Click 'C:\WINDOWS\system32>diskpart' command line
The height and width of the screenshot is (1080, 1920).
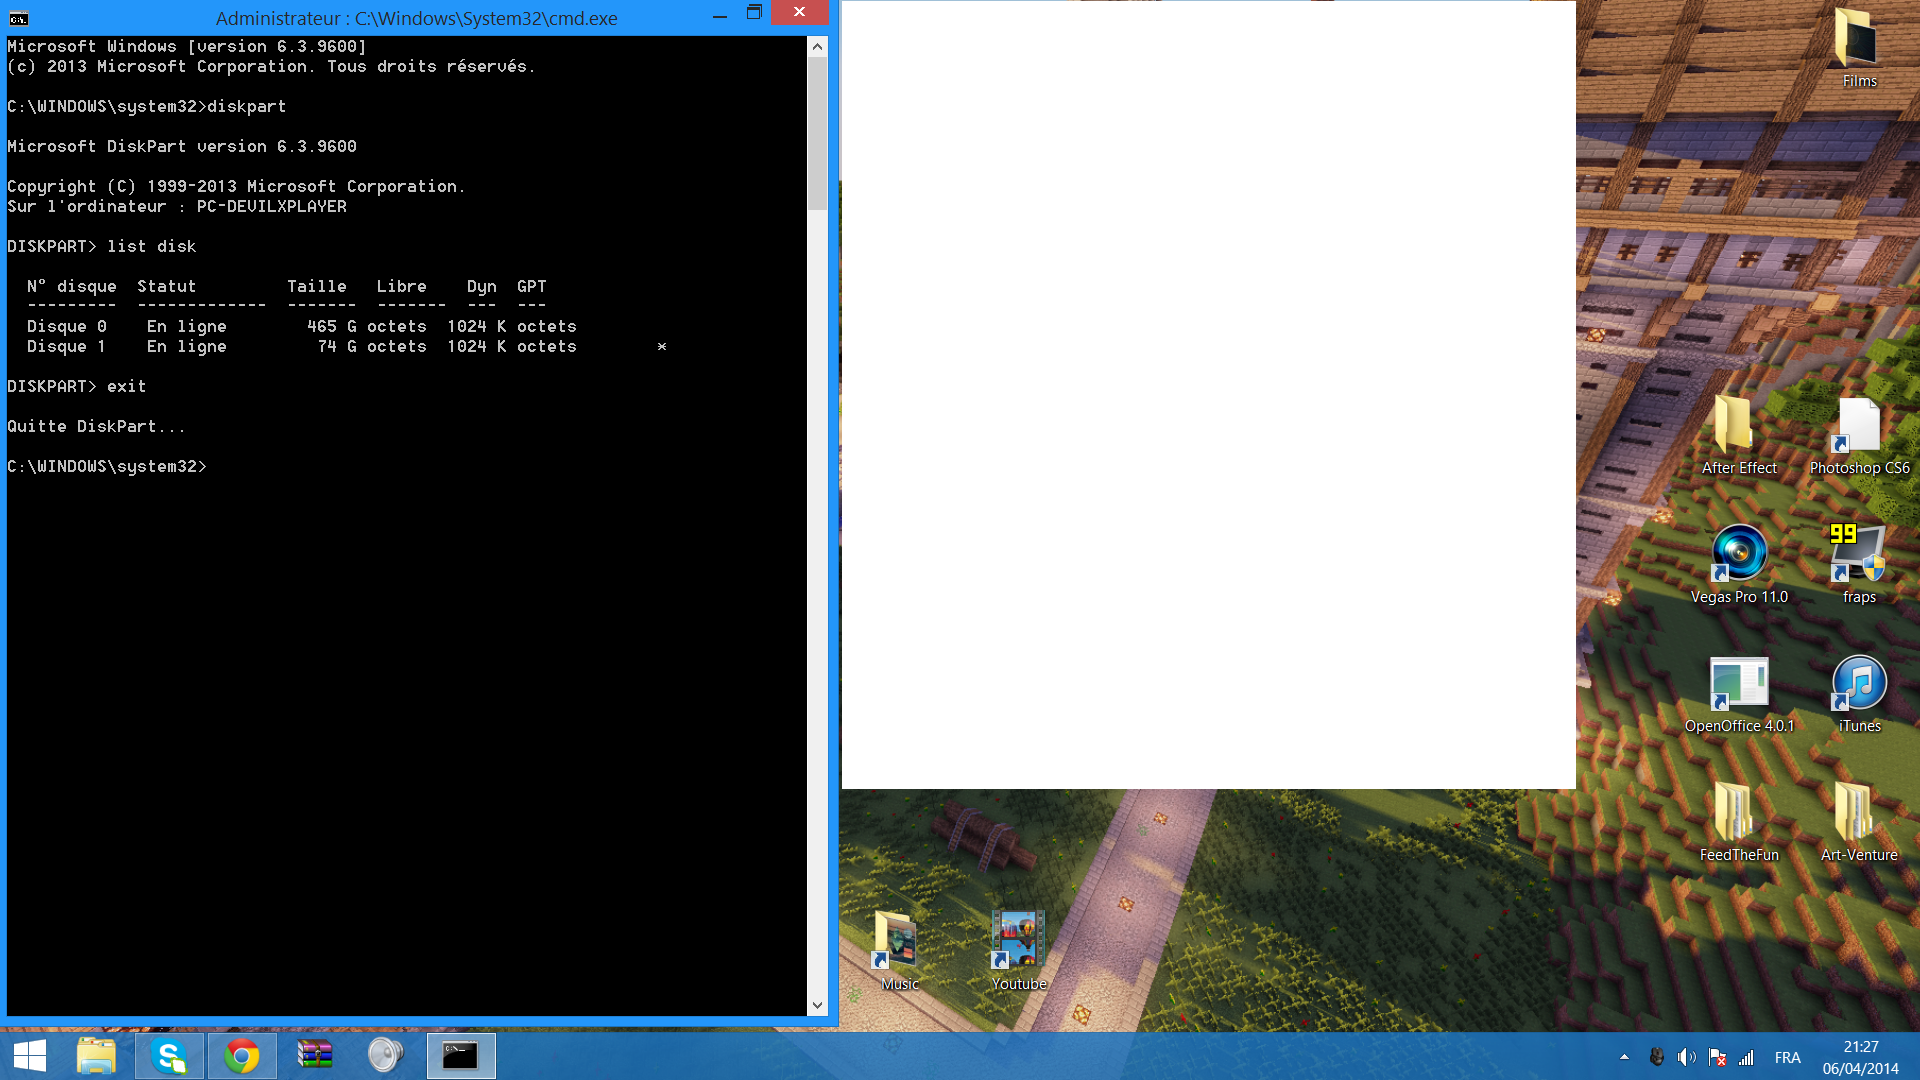(146, 106)
